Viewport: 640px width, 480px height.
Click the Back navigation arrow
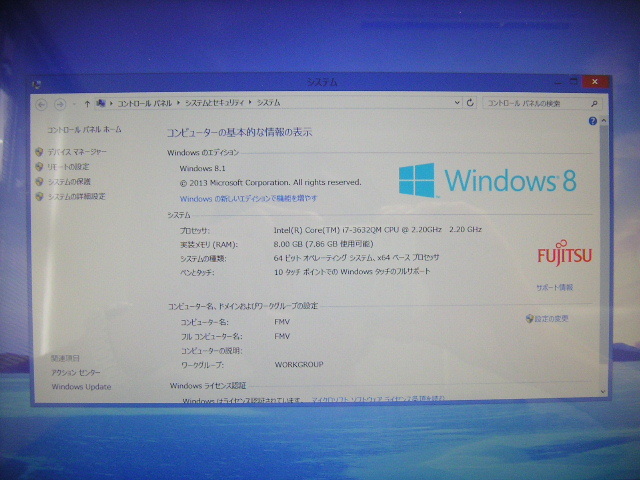(41, 105)
